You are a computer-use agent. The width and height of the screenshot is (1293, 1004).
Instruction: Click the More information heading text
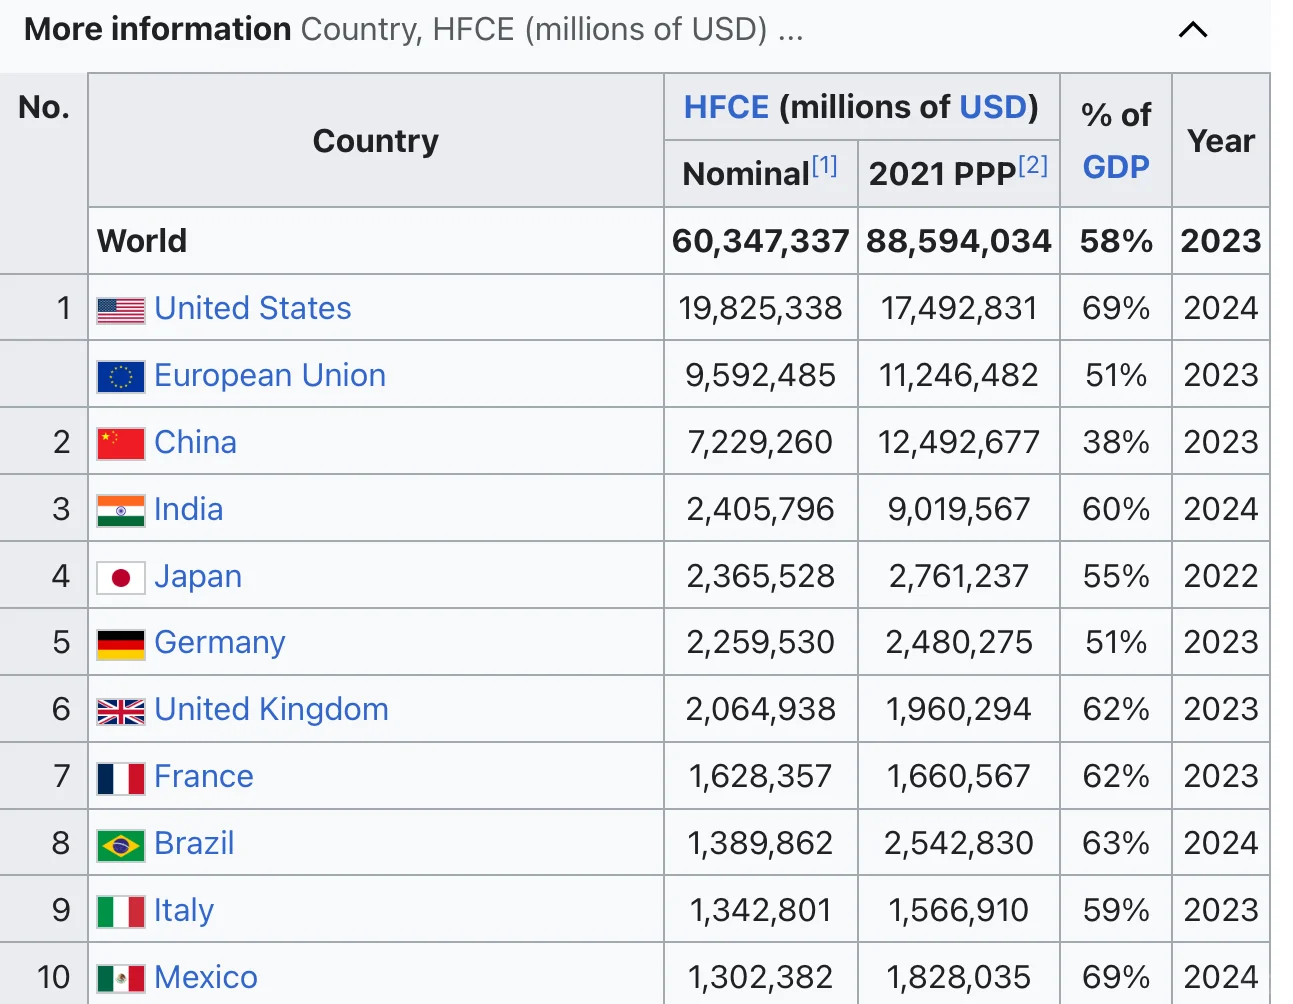(x=158, y=29)
